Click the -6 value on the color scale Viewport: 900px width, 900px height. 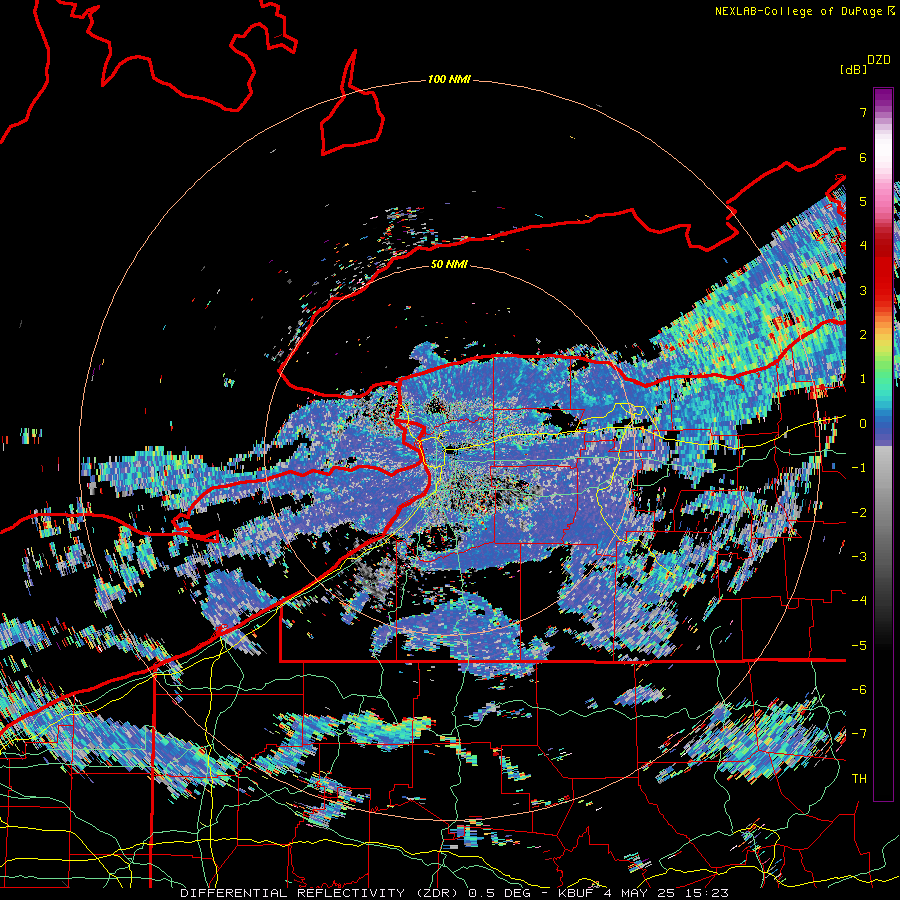859,690
